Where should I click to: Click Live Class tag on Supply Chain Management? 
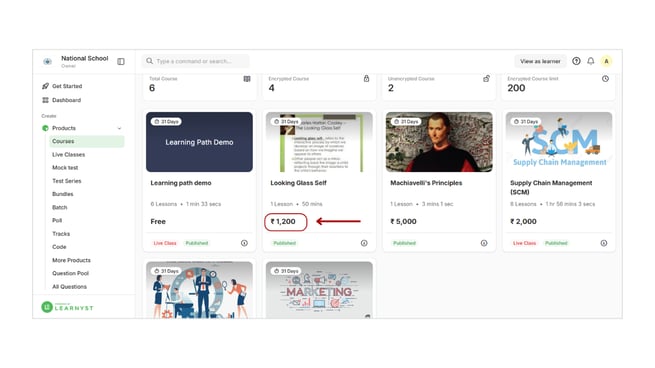524,243
